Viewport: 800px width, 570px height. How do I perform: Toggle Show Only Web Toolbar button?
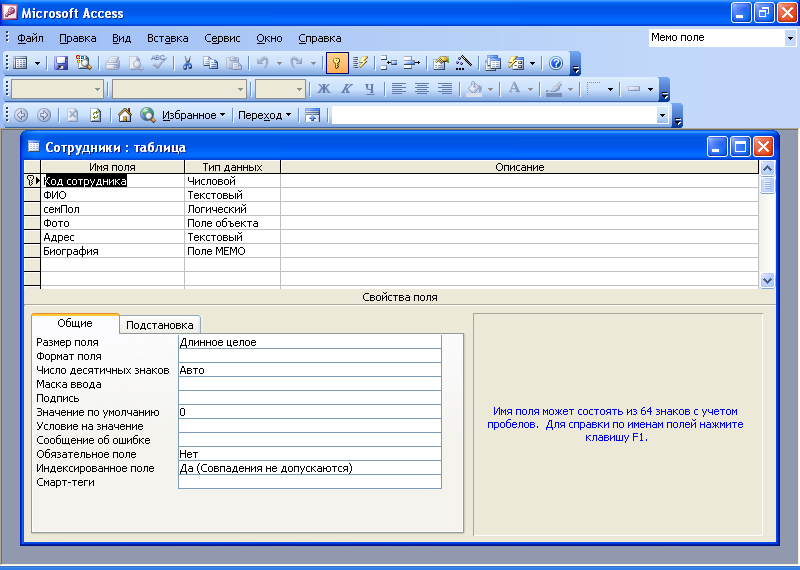pos(312,115)
